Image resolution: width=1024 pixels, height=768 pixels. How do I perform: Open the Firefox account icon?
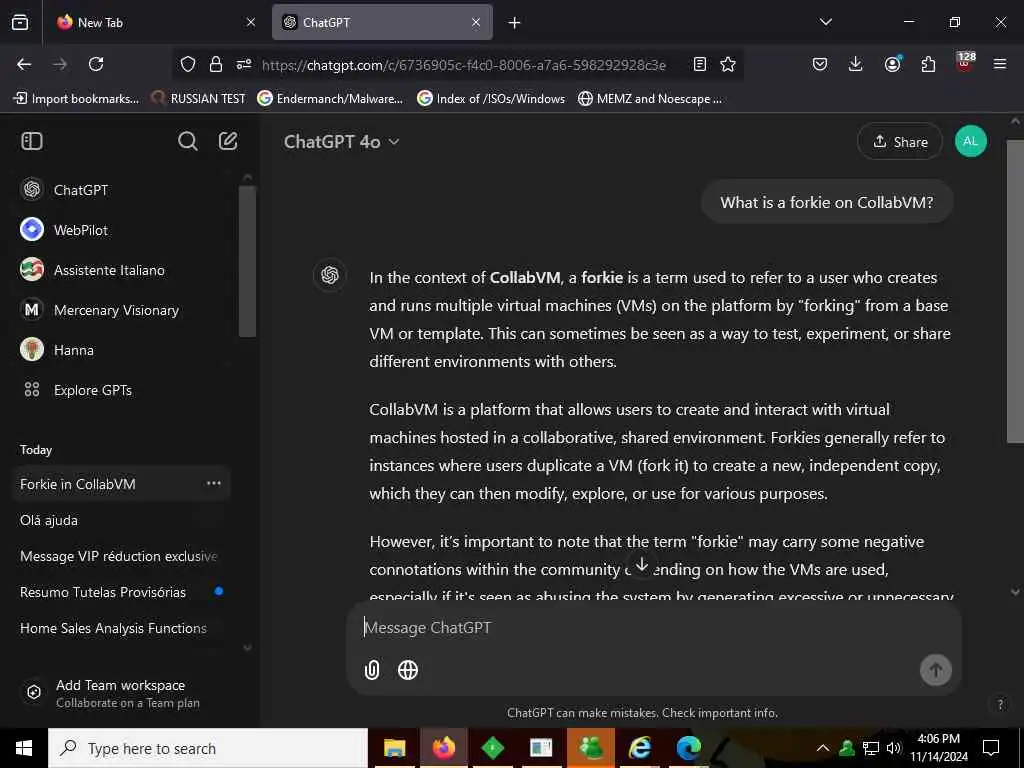coord(892,64)
